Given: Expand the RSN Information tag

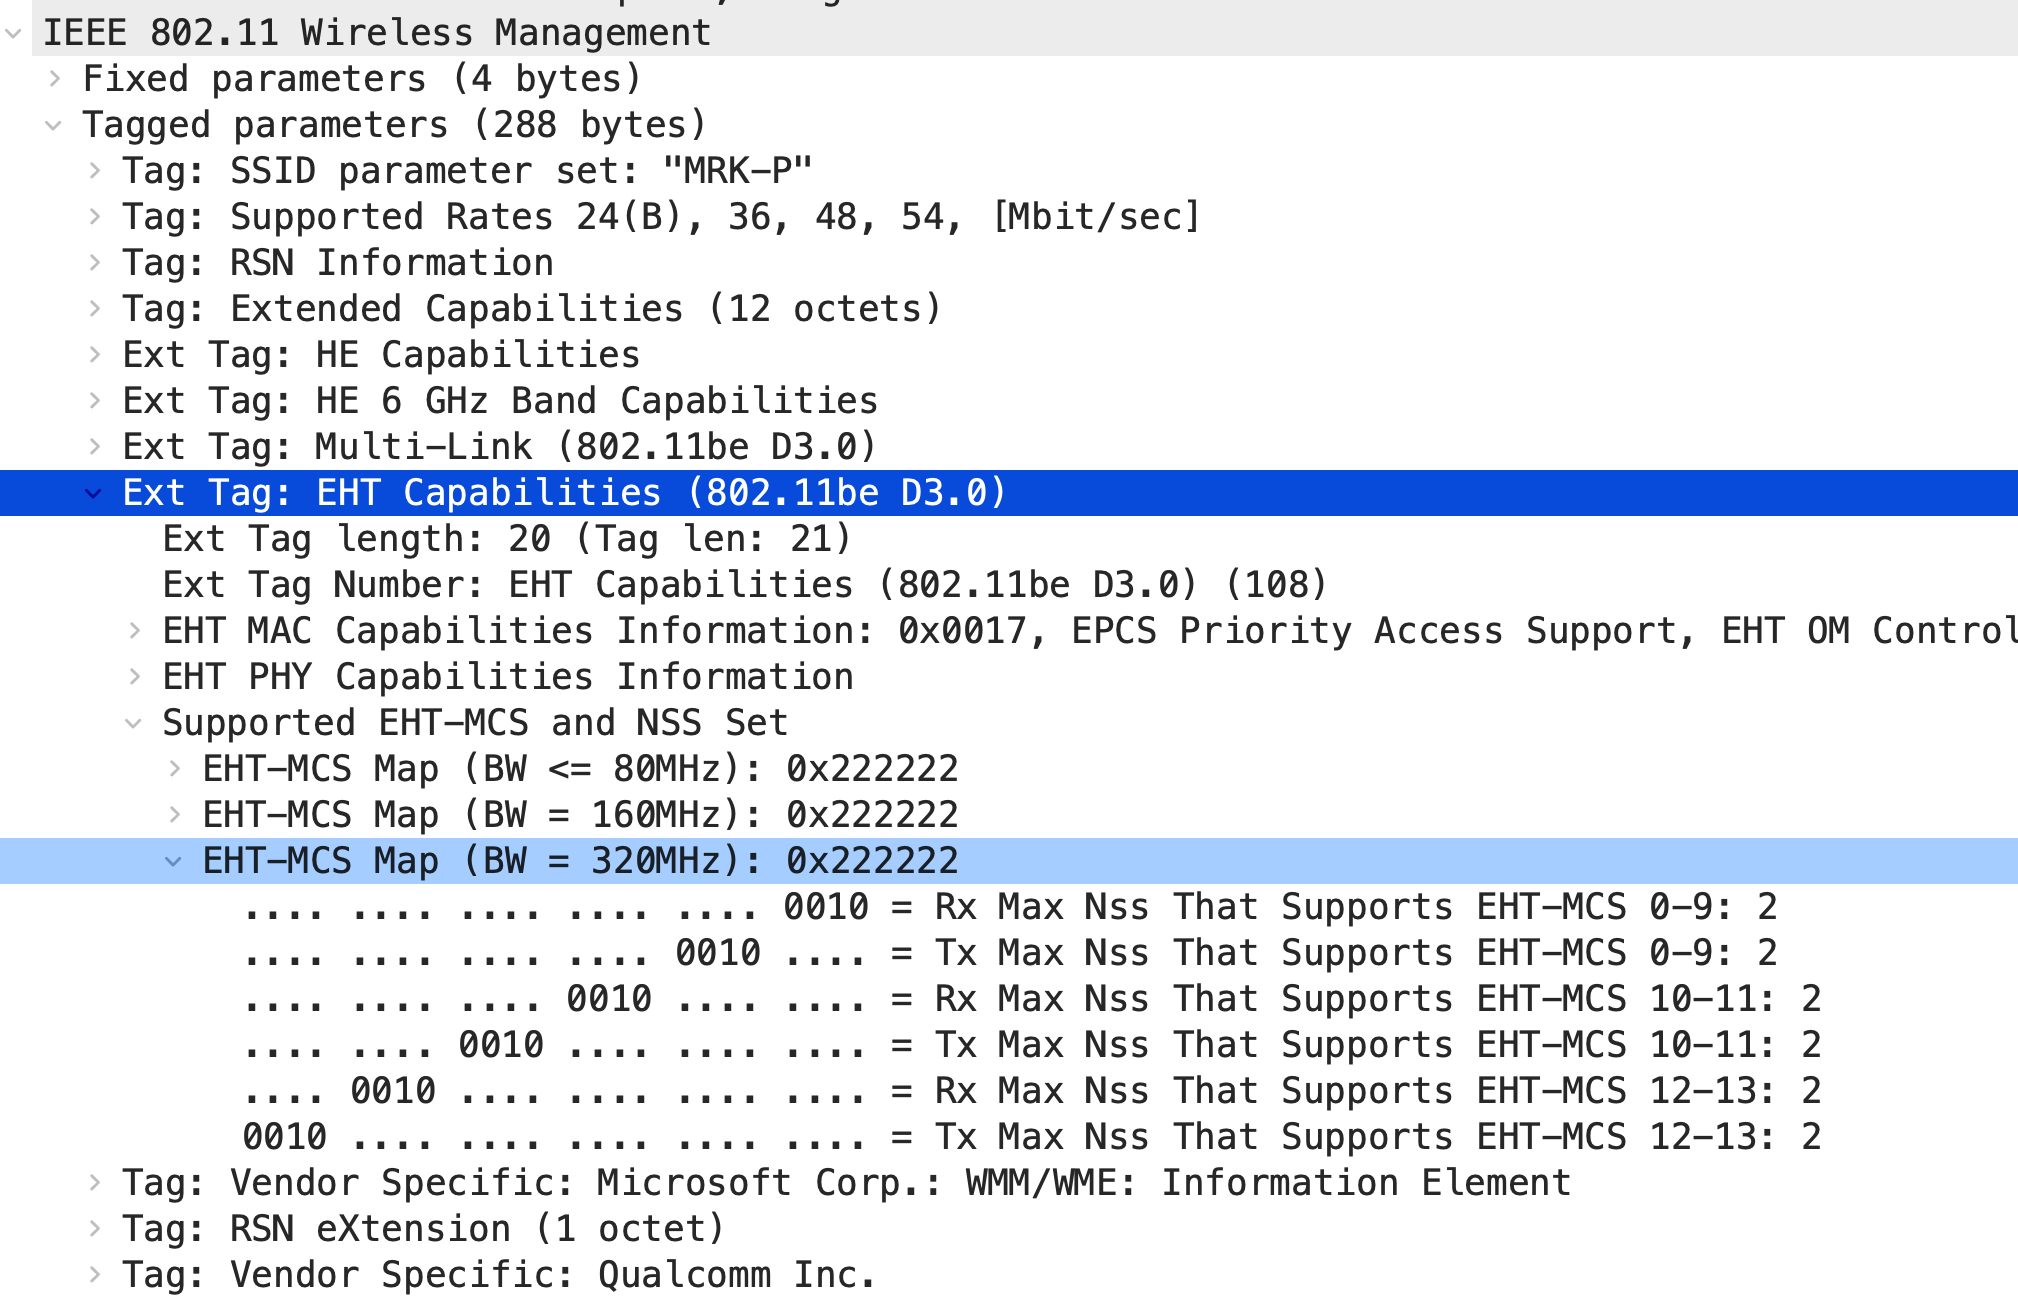Looking at the screenshot, I should (x=95, y=263).
